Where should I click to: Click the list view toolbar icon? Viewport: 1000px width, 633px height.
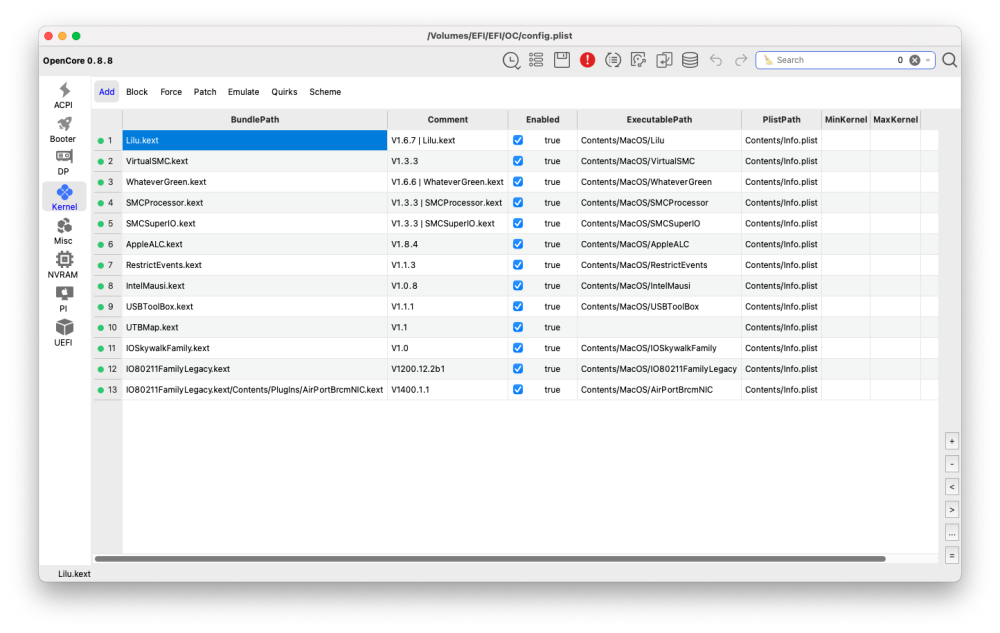[536, 60]
